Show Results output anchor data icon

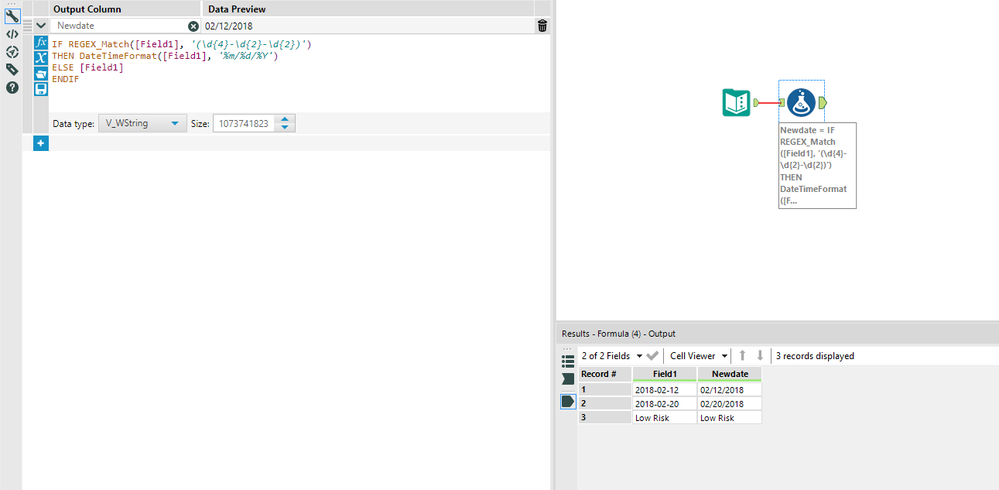tap(568, 401)
